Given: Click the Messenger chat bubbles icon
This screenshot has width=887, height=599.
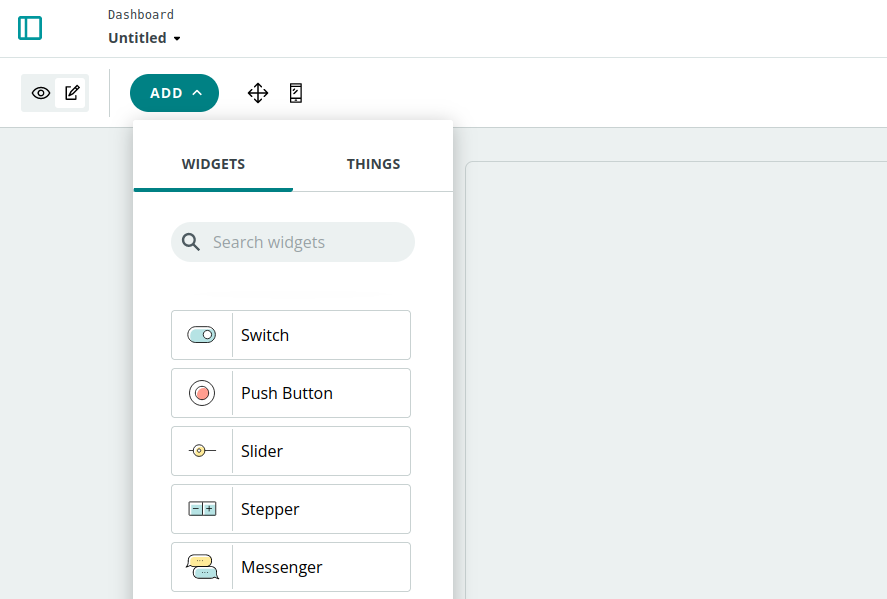Looking at the screenshot, I should click(202, 567).
